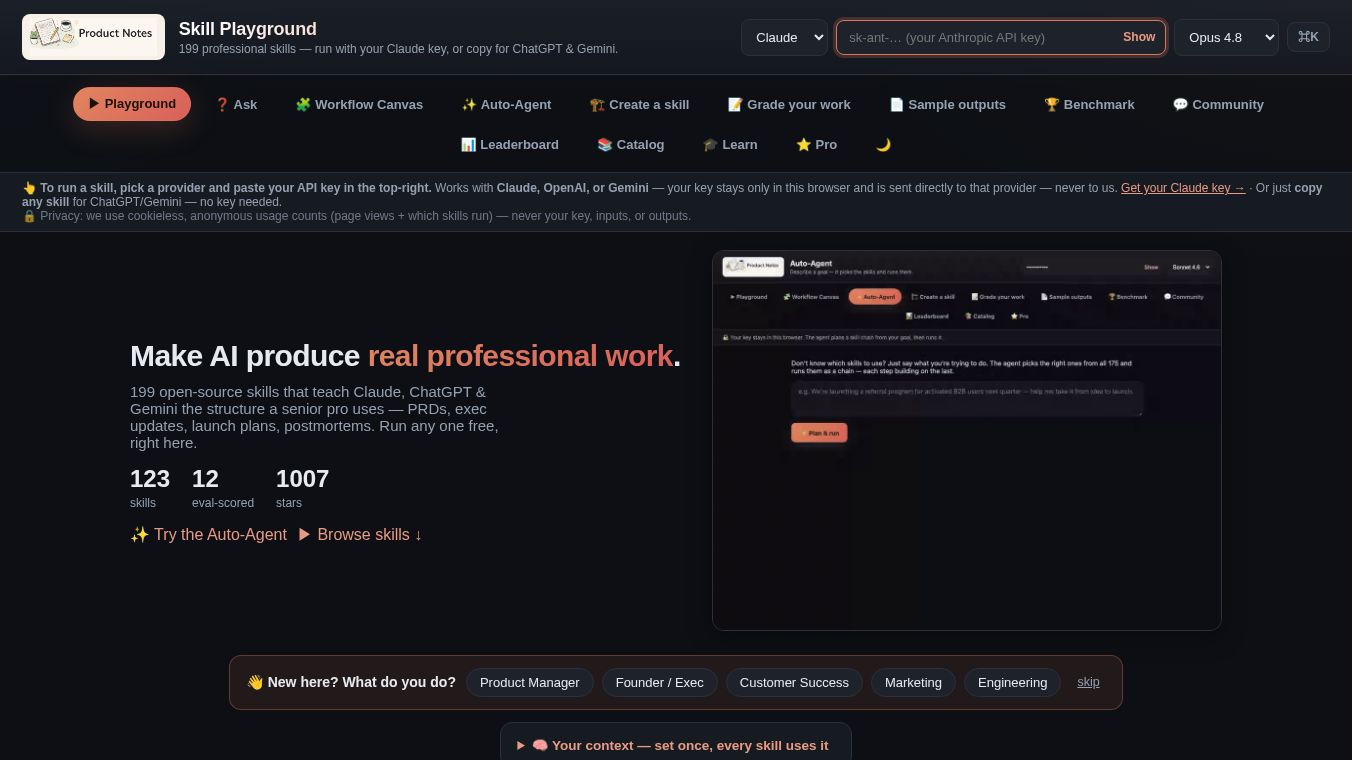Click the 12 eval-scored count
This screenshot has height=760, width=1352.
pos(223,487)
